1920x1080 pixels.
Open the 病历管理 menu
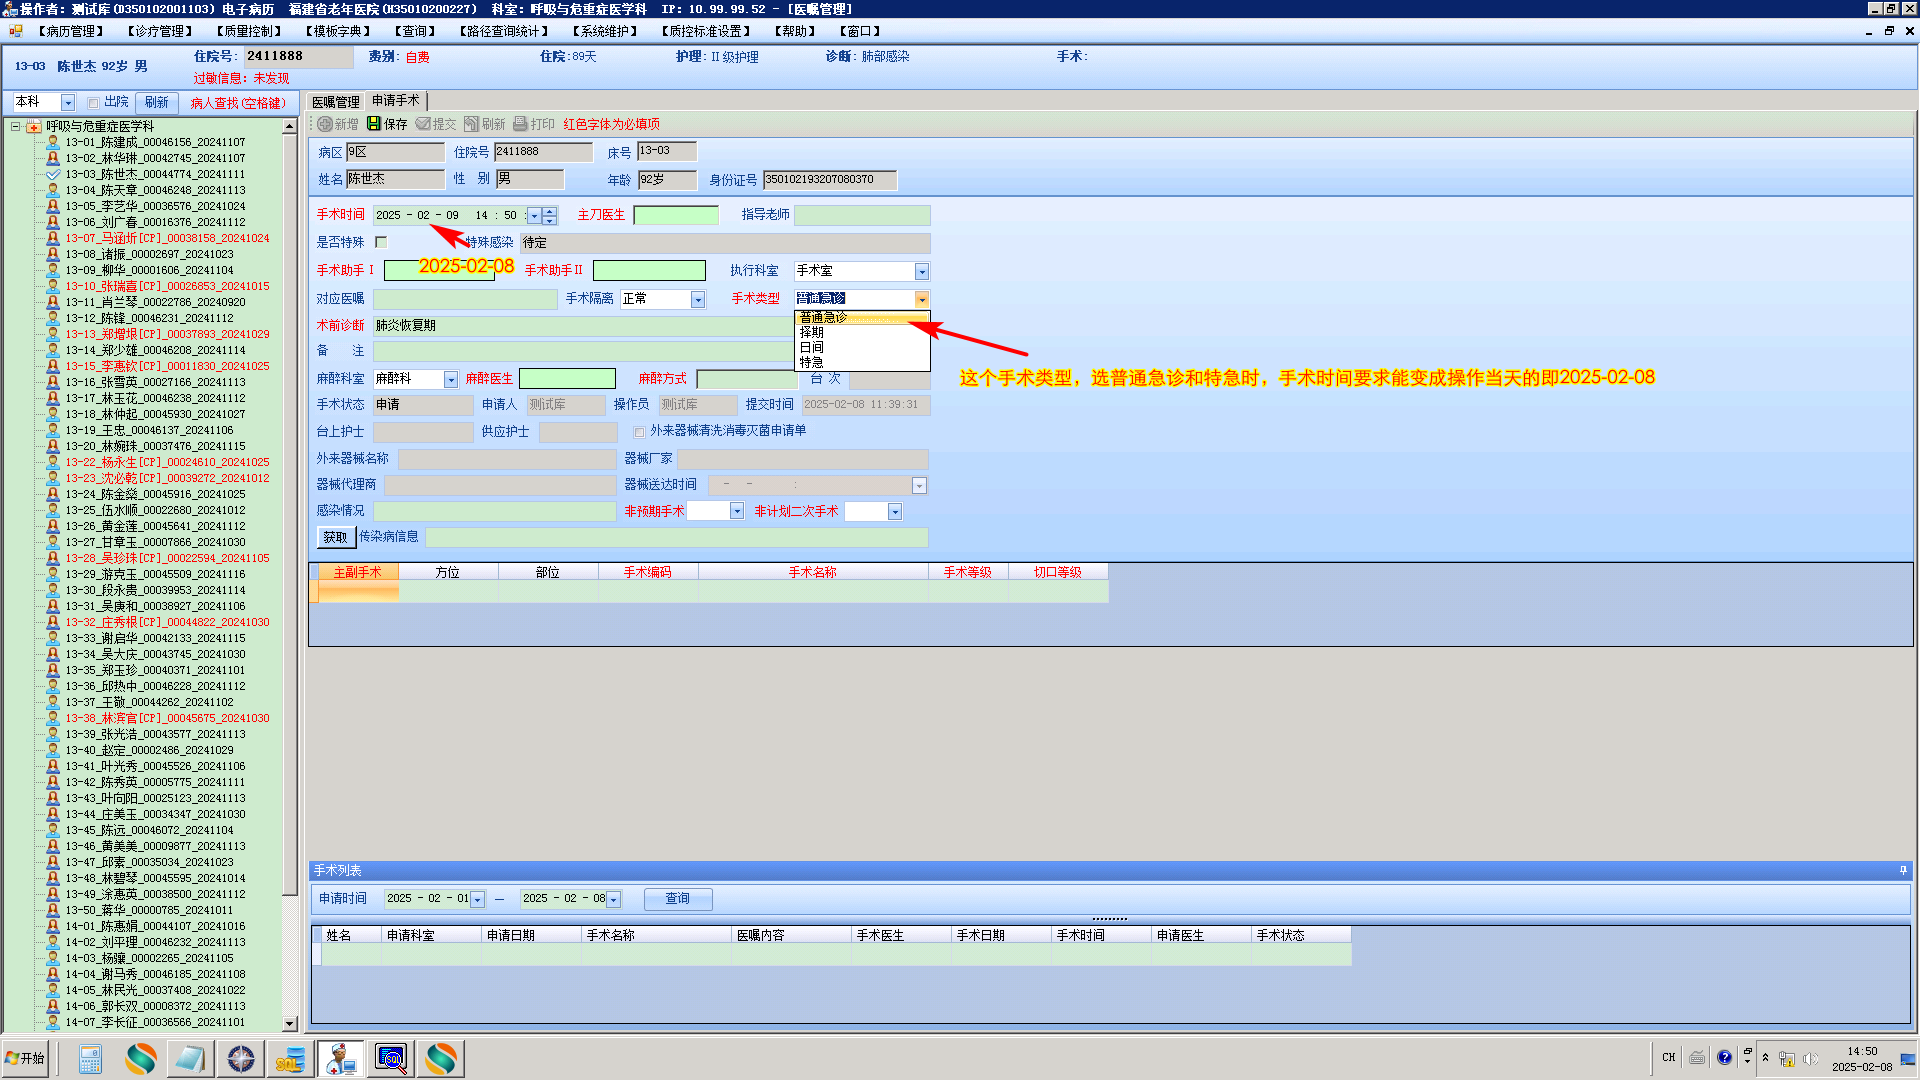click(69, 31)
